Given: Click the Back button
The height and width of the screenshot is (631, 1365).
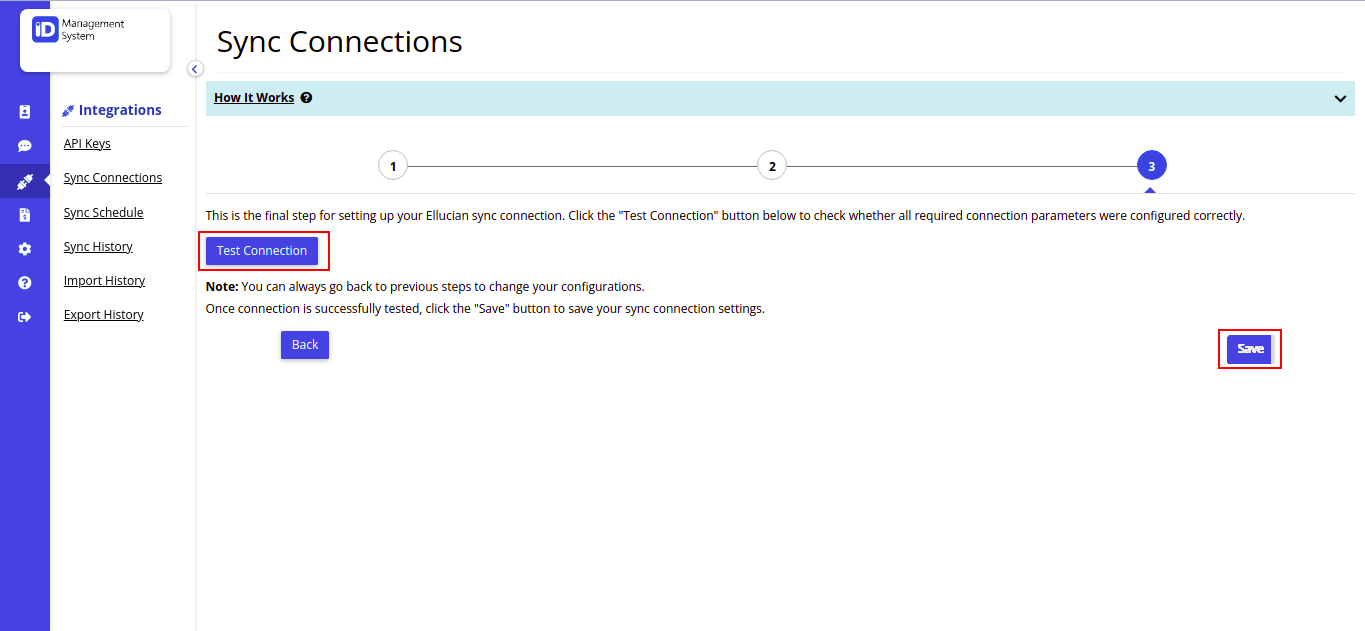Looking at the screenshot, I should [304, 344].
